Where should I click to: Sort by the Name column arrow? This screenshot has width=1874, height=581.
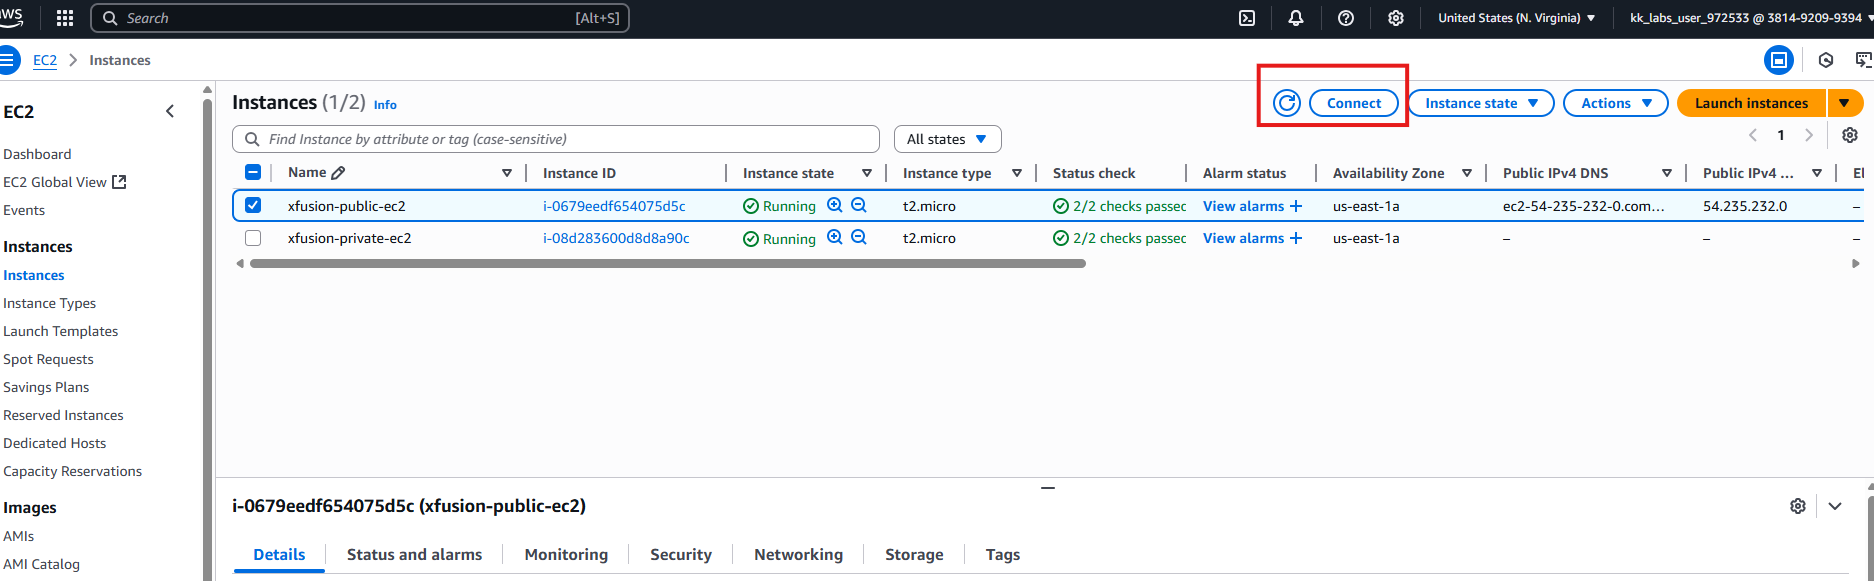[507, 173]
